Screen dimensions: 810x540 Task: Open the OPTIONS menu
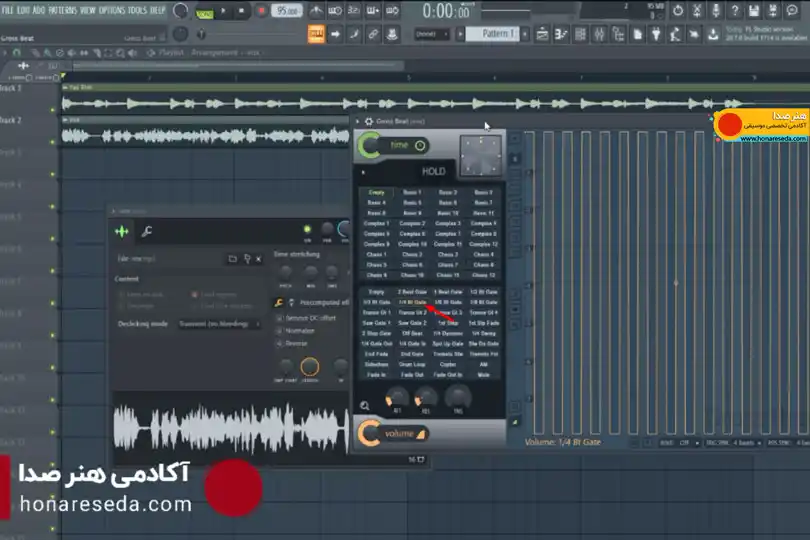click(111, 10)
